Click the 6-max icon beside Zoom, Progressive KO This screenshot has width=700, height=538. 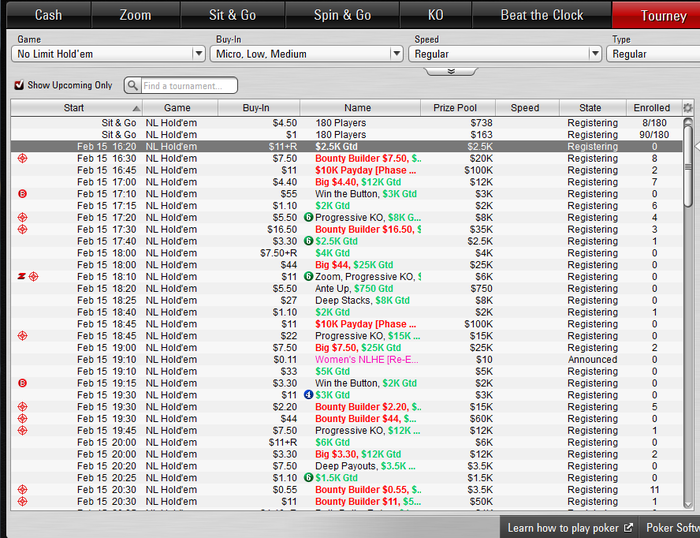[x=308, y=276]
